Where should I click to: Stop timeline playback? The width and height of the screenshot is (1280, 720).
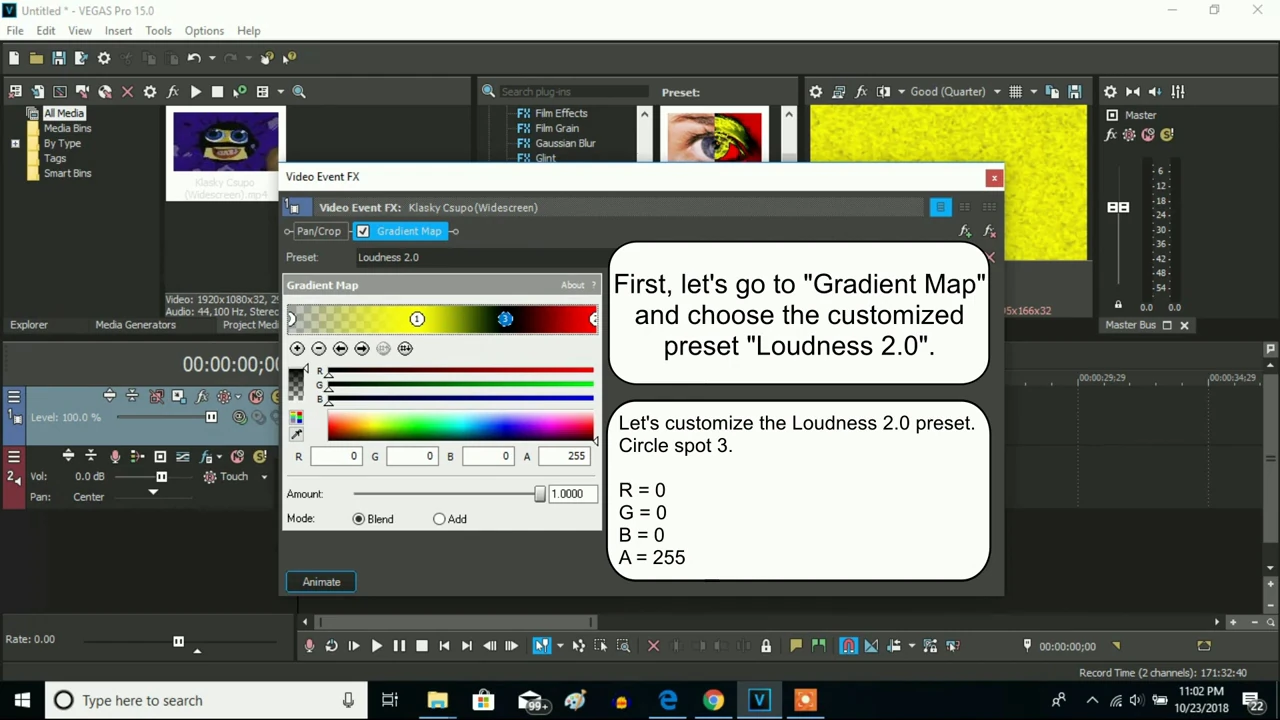[x=421, y=646]
